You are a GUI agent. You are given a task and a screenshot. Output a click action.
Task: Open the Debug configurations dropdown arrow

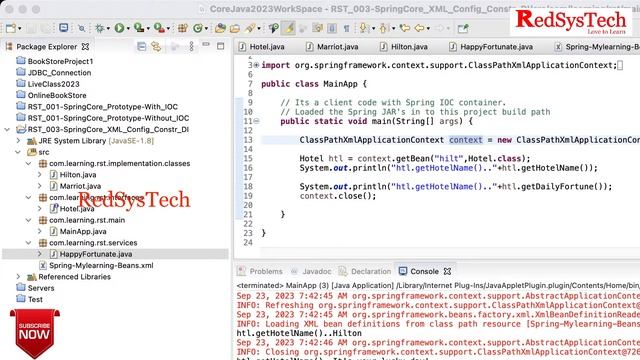point(108,29)
